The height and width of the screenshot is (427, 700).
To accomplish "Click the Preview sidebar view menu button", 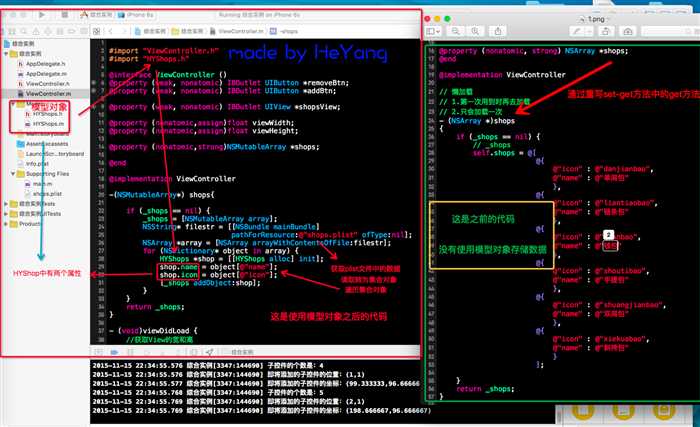I will click(x=433, y=31).
